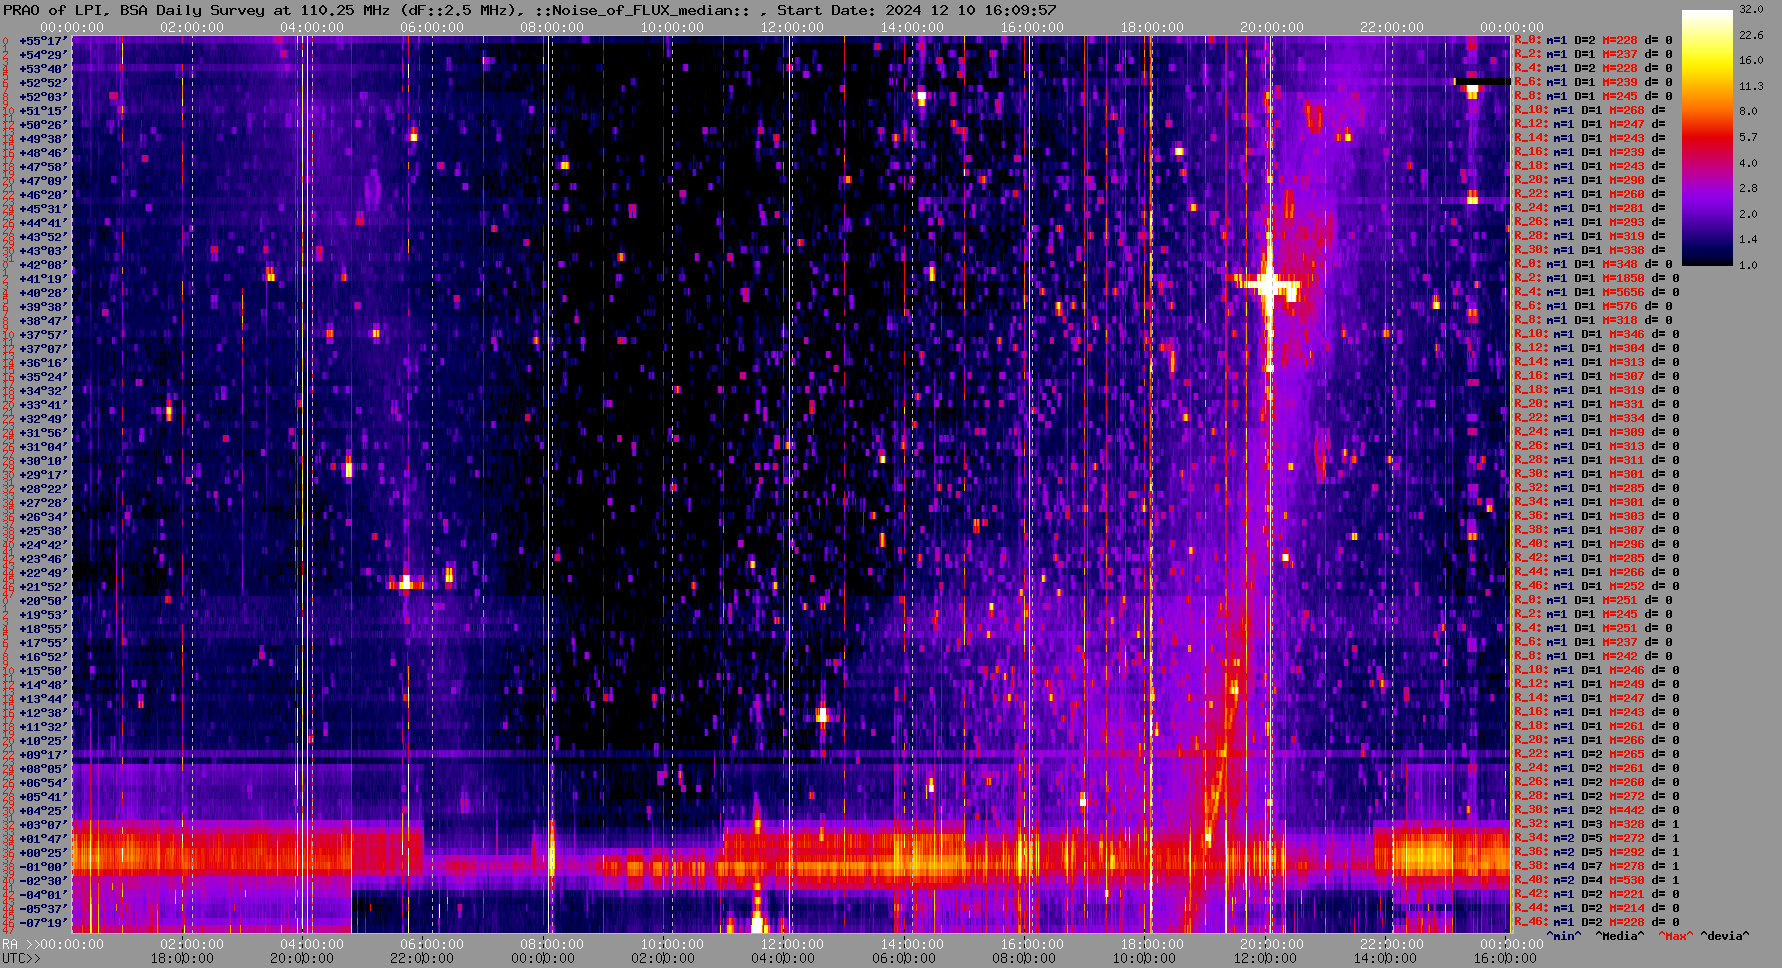The width and height of the screenshot is (1782, 968).
Task: Click the '^Media^' column footer label
Action: pos(1619,937)
